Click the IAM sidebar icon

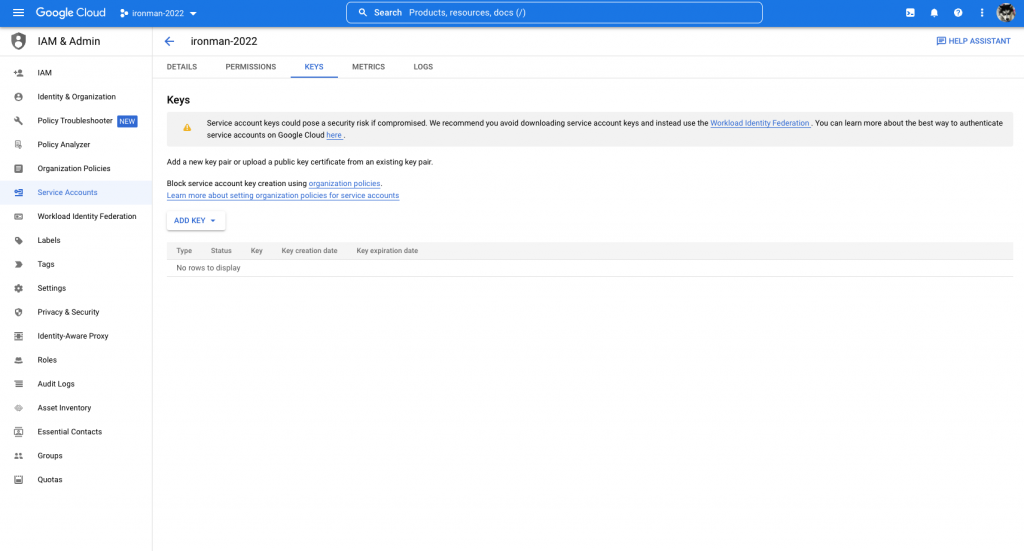[x=18, y=73]
